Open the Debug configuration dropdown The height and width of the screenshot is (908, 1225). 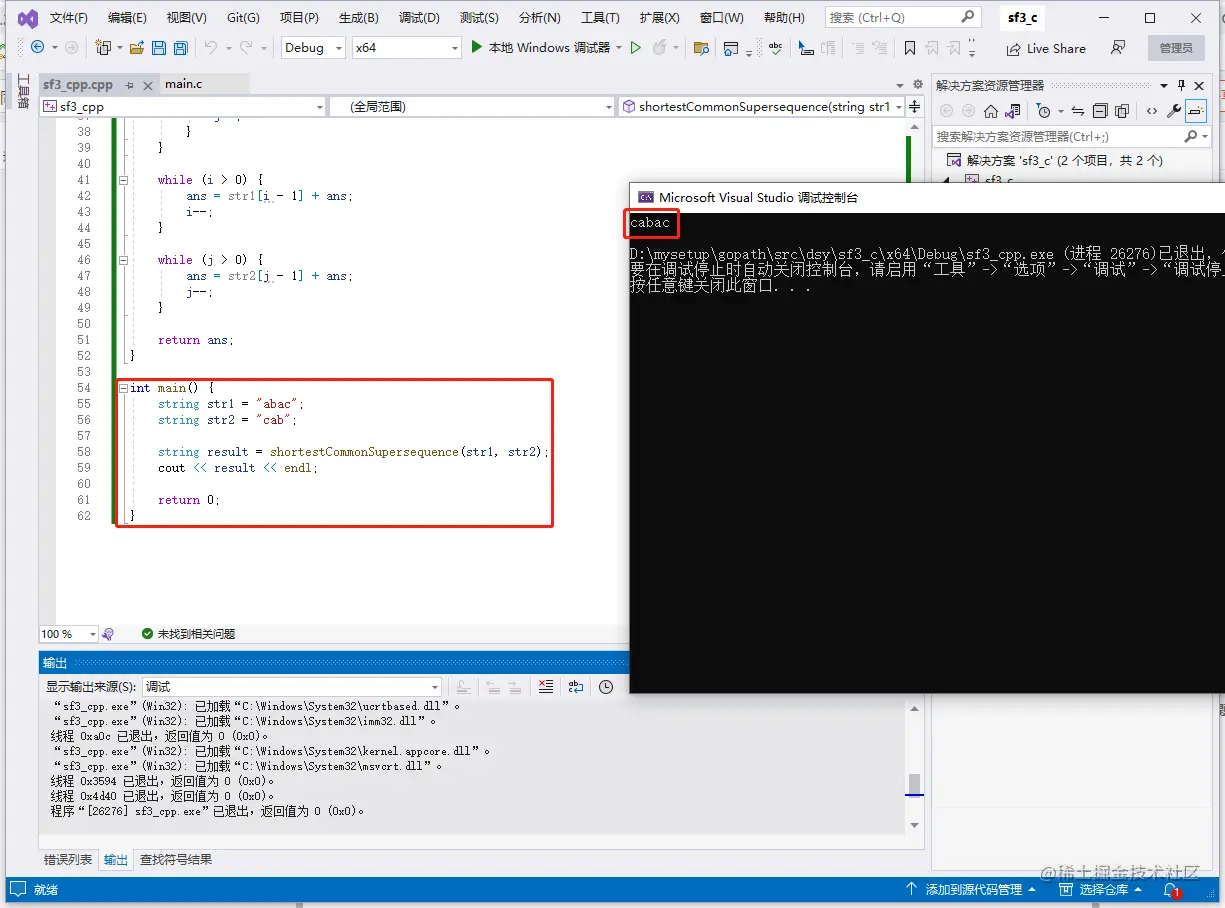tap(313, 48)
